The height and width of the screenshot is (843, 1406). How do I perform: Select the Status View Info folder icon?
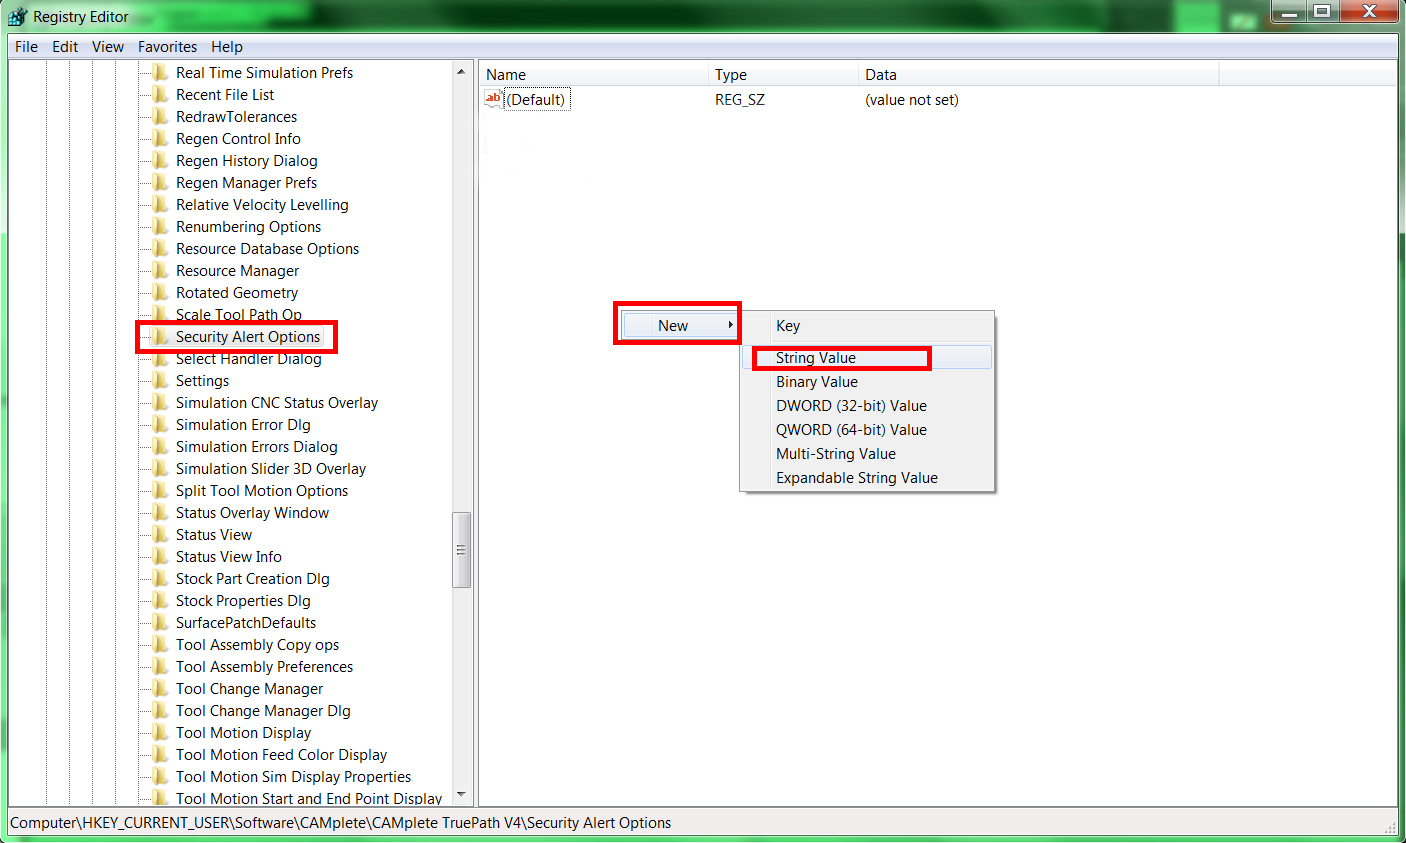coord(160,556)
